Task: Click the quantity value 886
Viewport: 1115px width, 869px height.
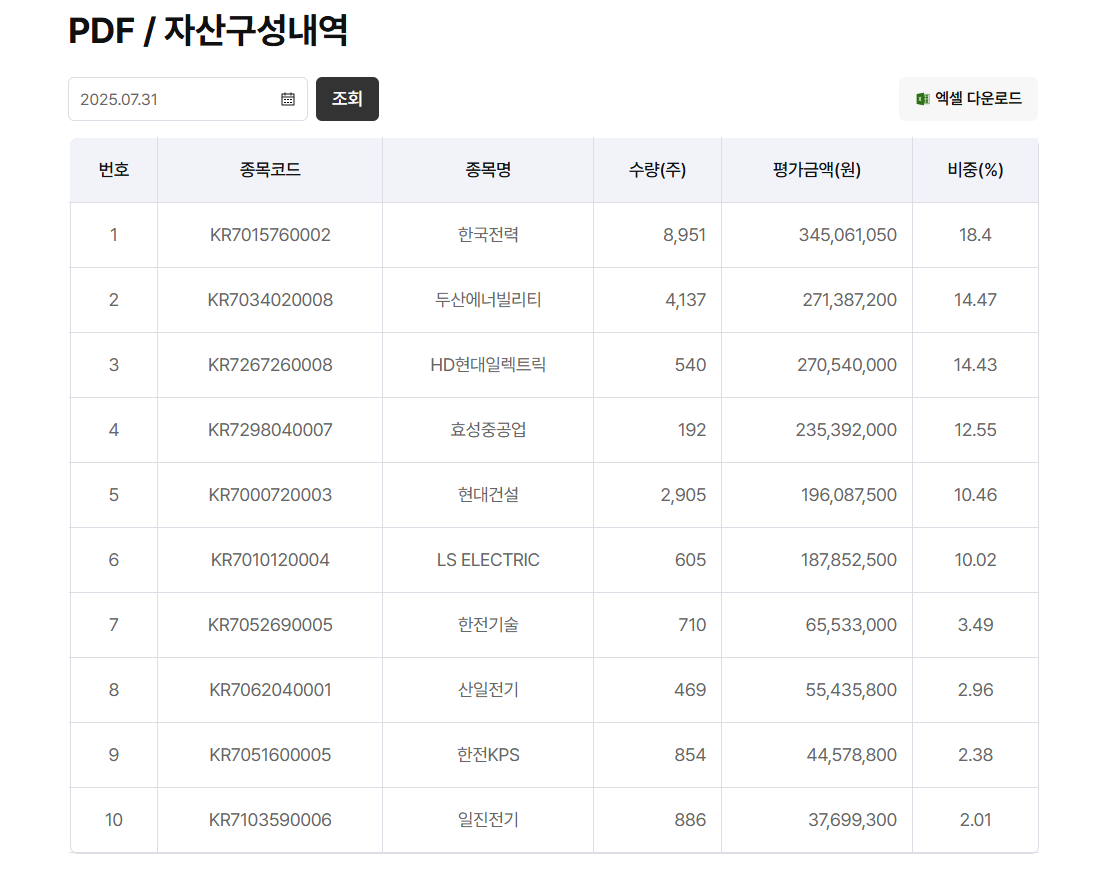Action: [690, 820]
